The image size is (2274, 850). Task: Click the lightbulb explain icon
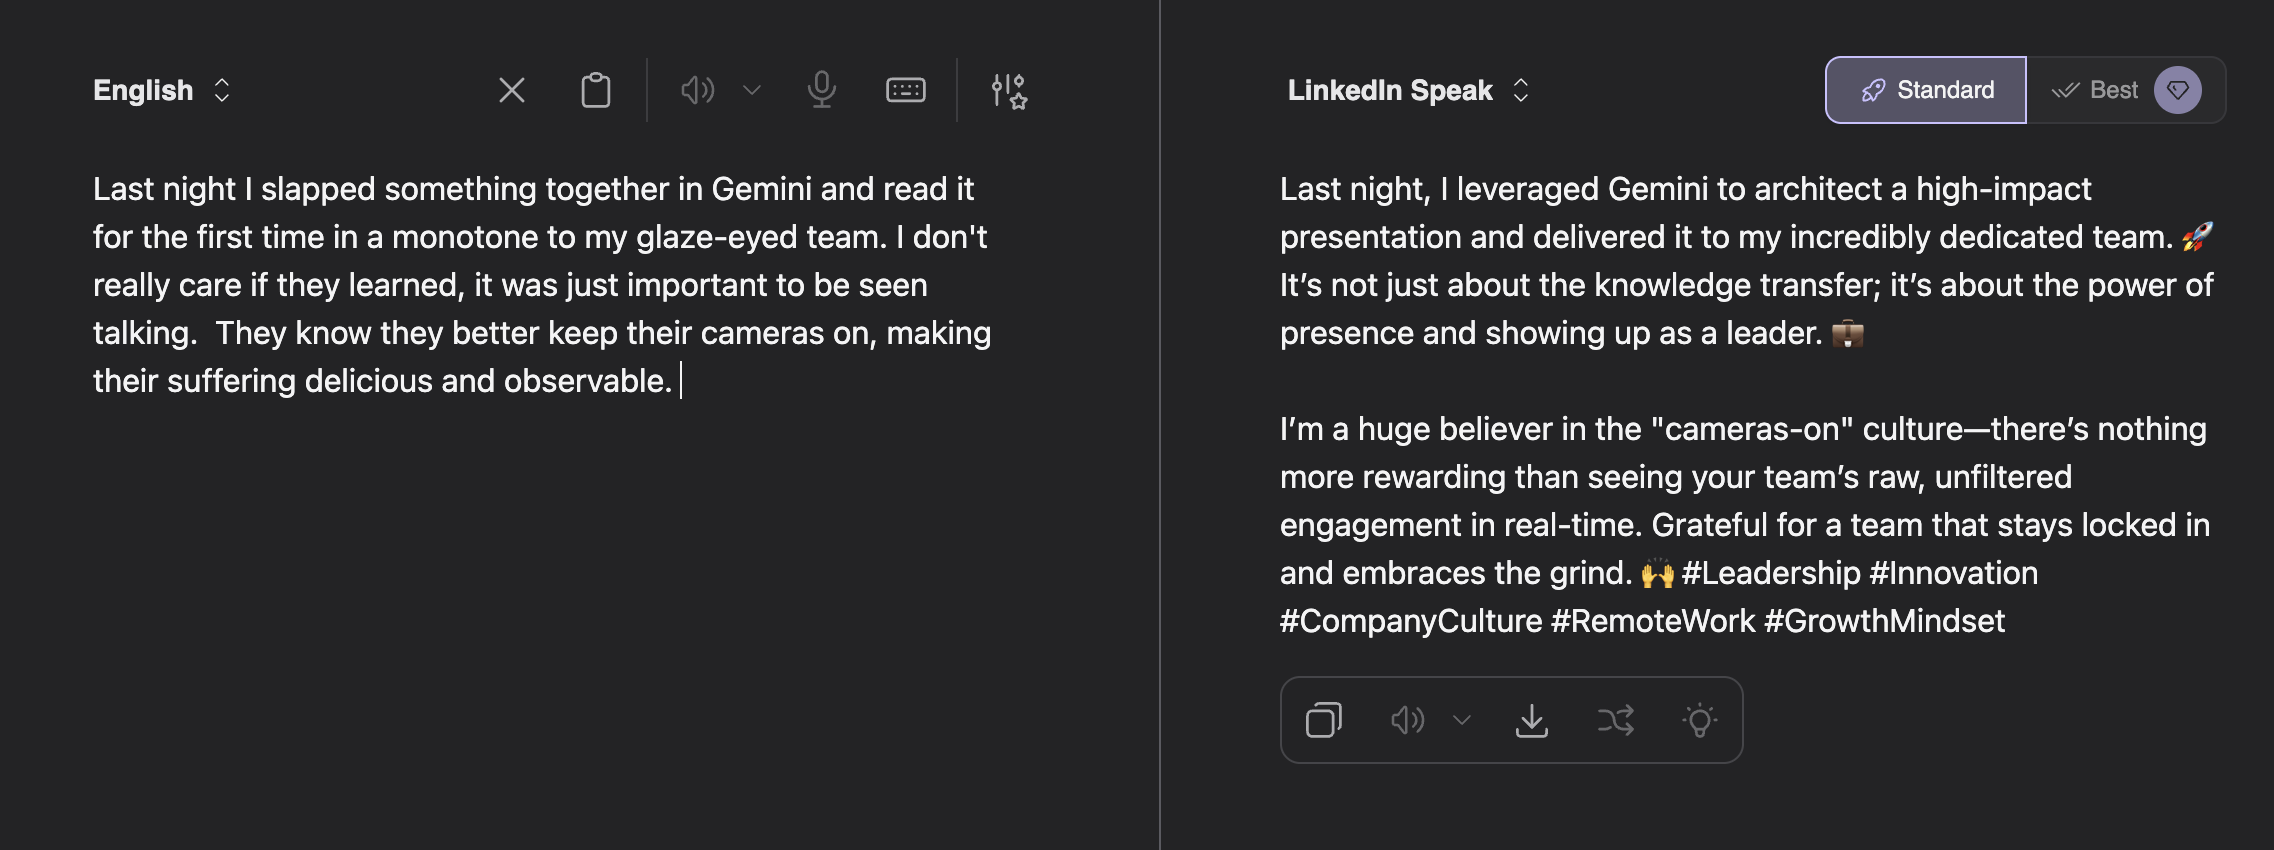pyautogui.click(x=1699, y=720)
